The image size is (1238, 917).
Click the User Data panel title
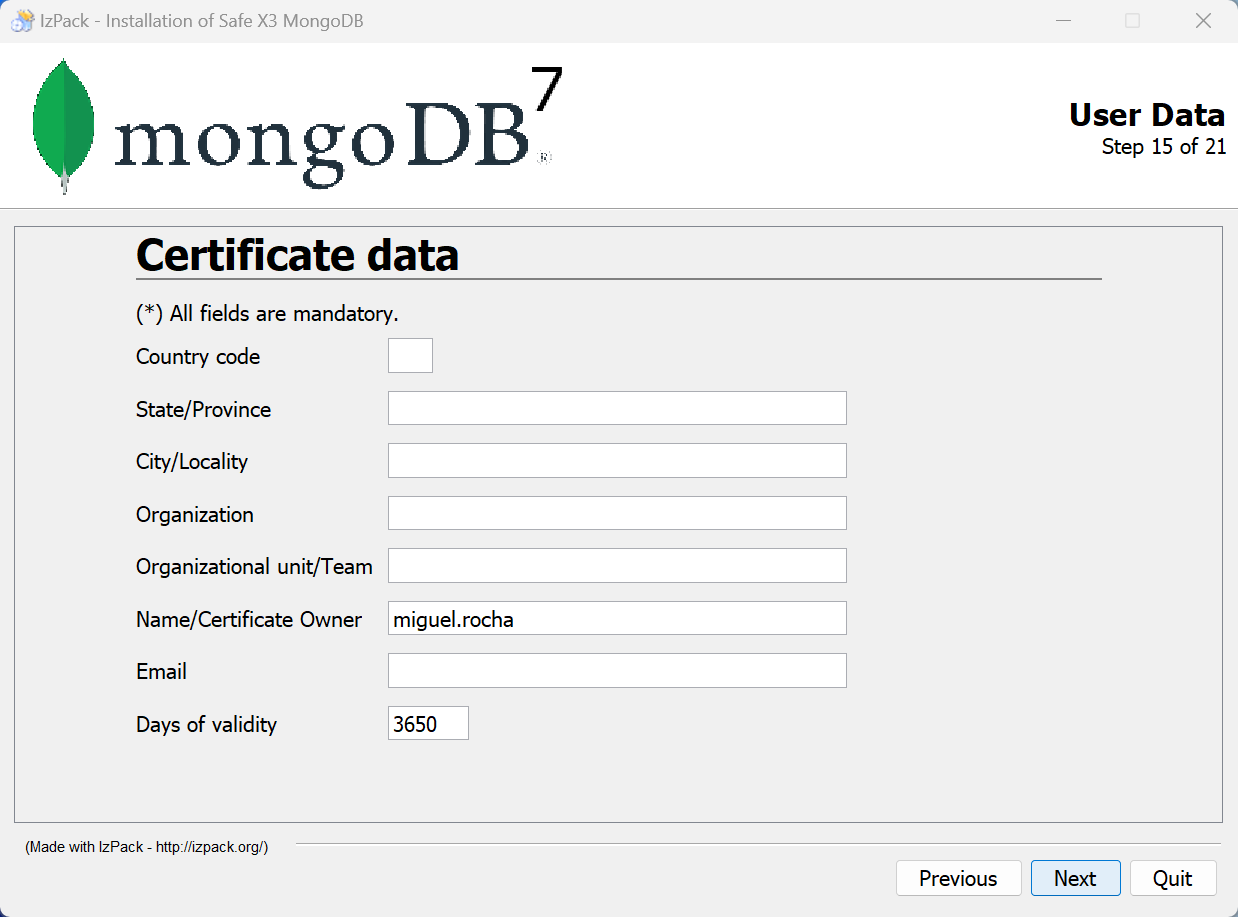(x=1146, y=115)
